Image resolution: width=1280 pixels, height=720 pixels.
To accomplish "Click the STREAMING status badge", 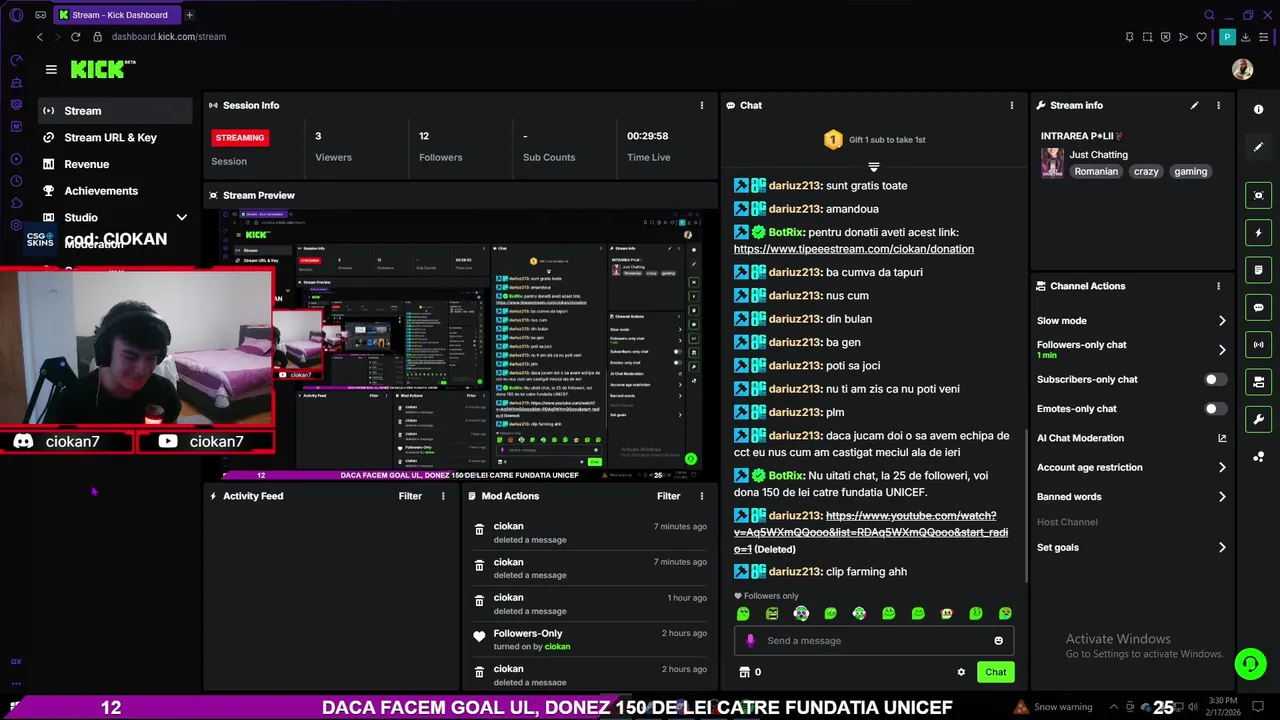I will click(x=240, y=138).
